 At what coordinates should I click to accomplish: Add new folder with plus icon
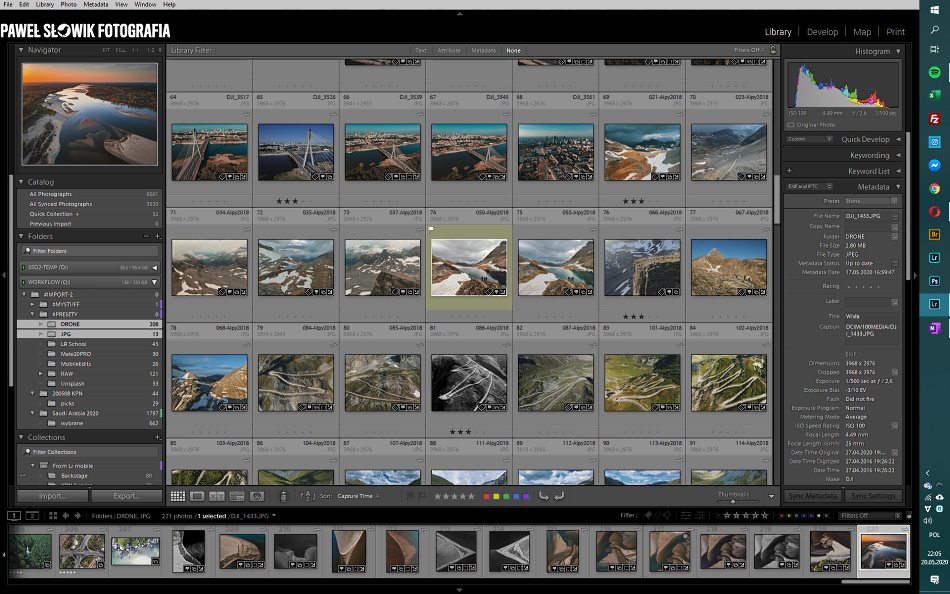158,236
